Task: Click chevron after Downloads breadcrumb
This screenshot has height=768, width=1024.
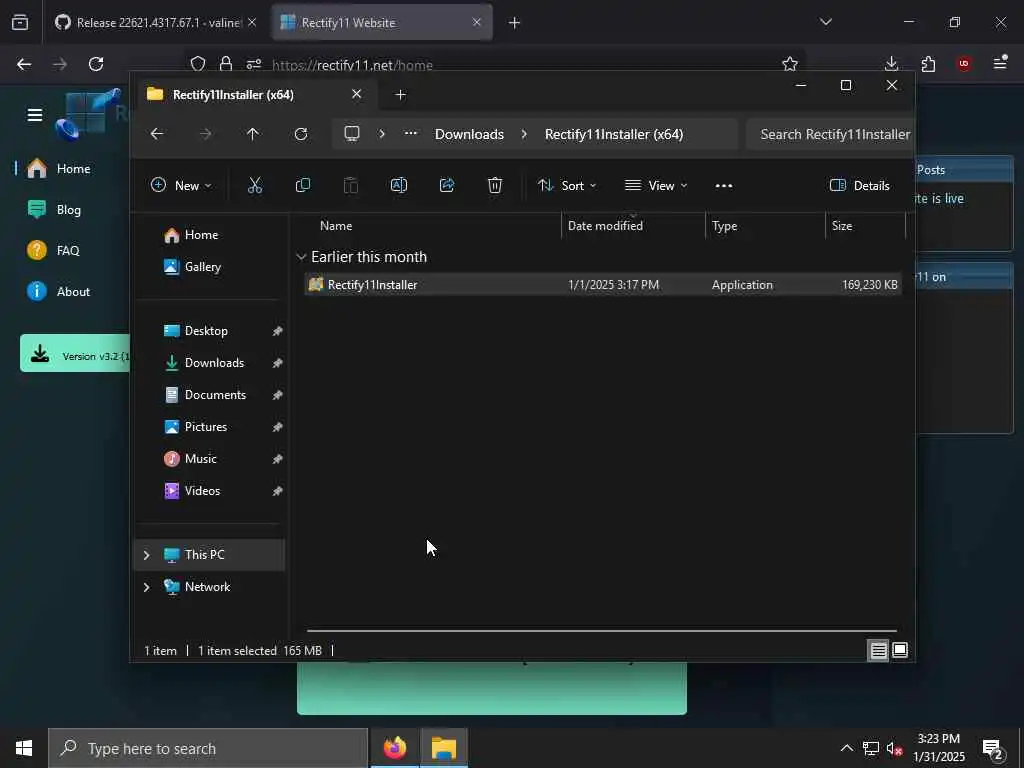Action: click(524, 134)
